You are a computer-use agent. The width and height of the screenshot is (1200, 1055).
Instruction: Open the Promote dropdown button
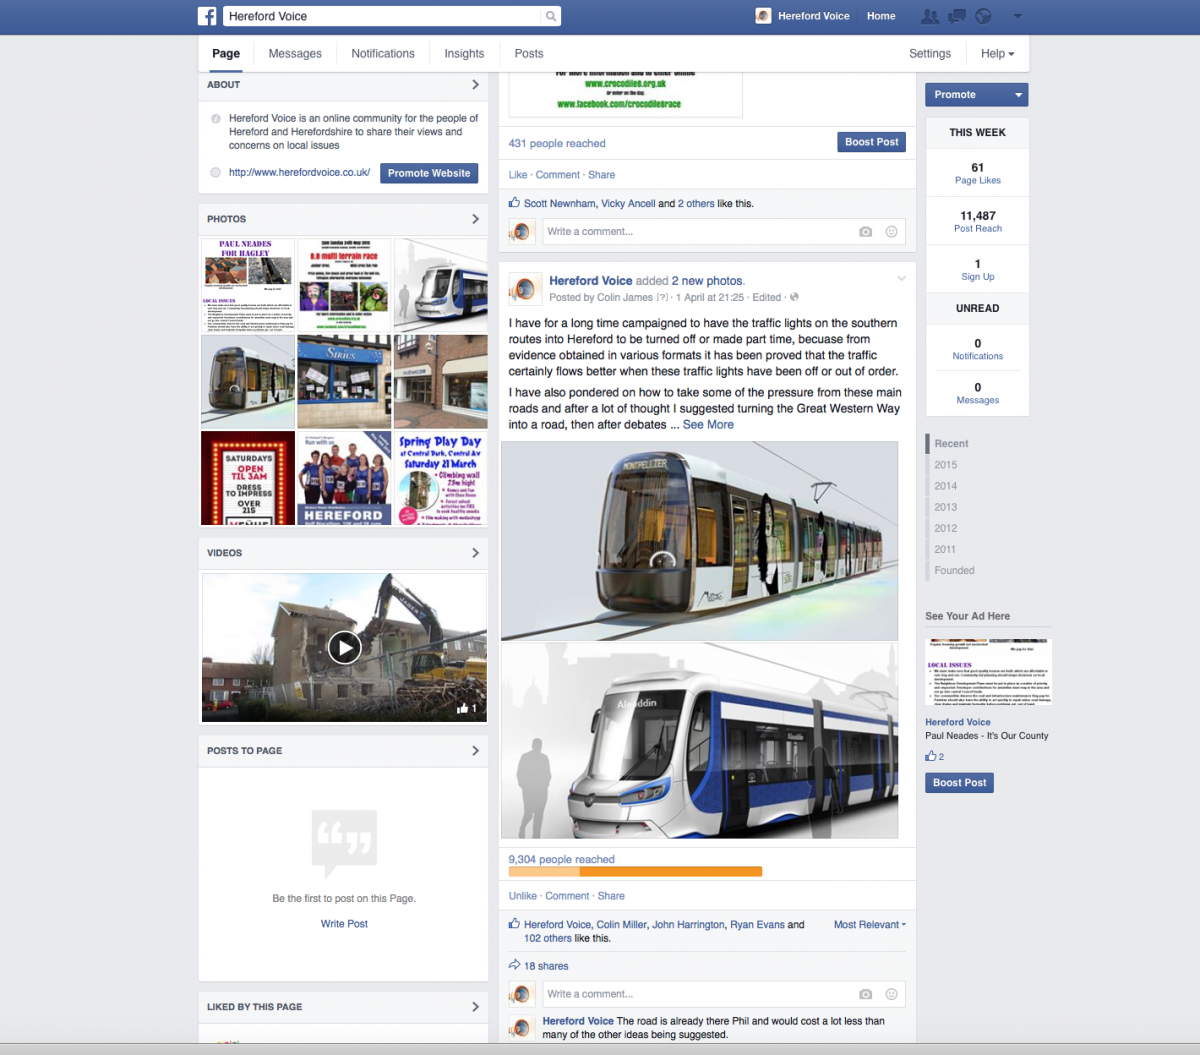[977, 95]
